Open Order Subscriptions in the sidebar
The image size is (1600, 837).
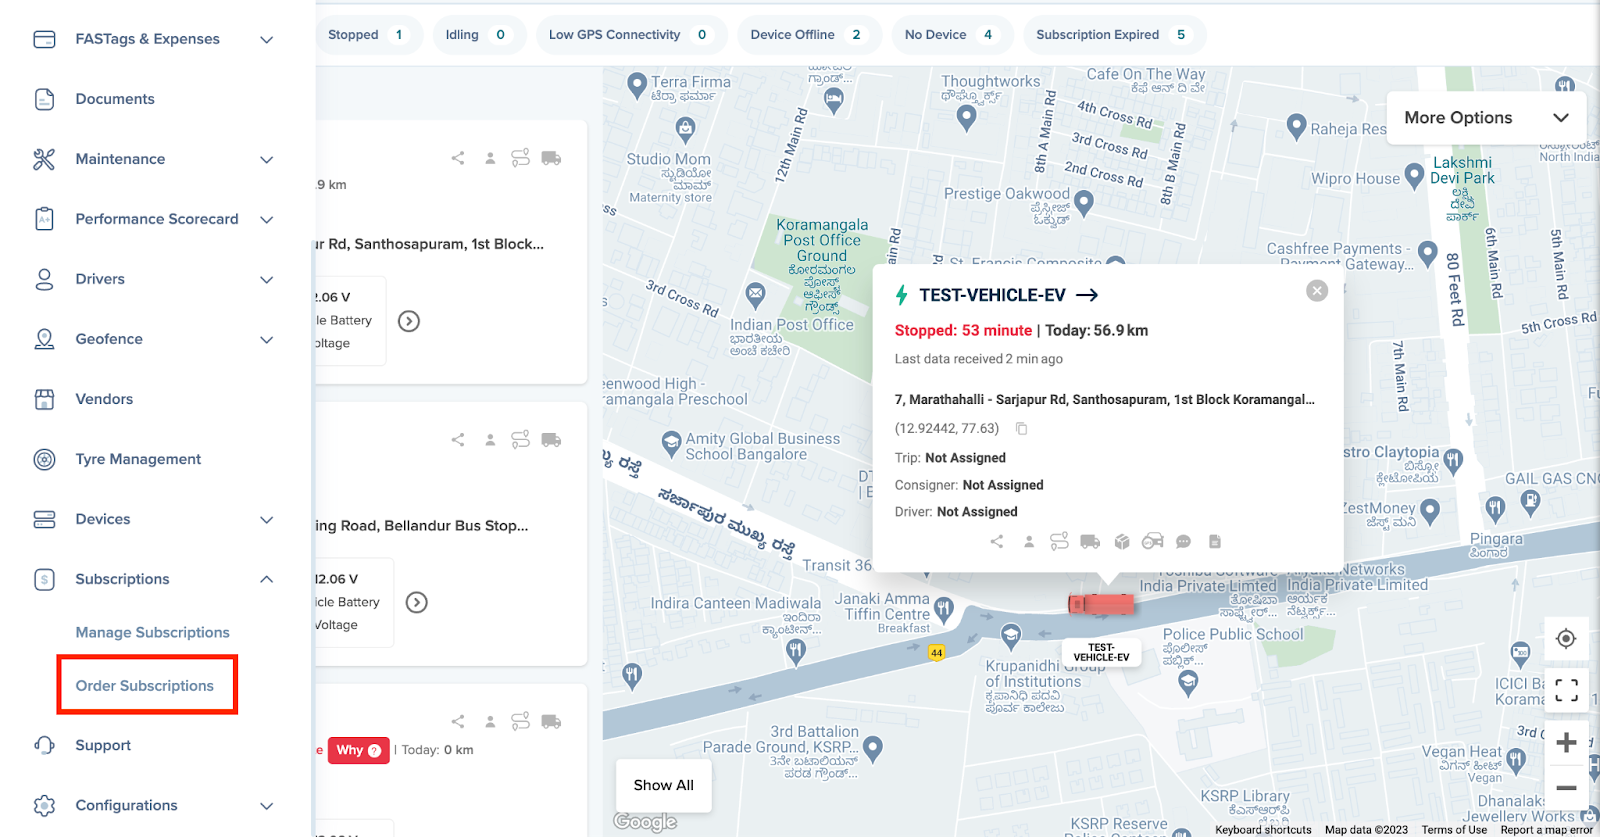click(145, 686)
